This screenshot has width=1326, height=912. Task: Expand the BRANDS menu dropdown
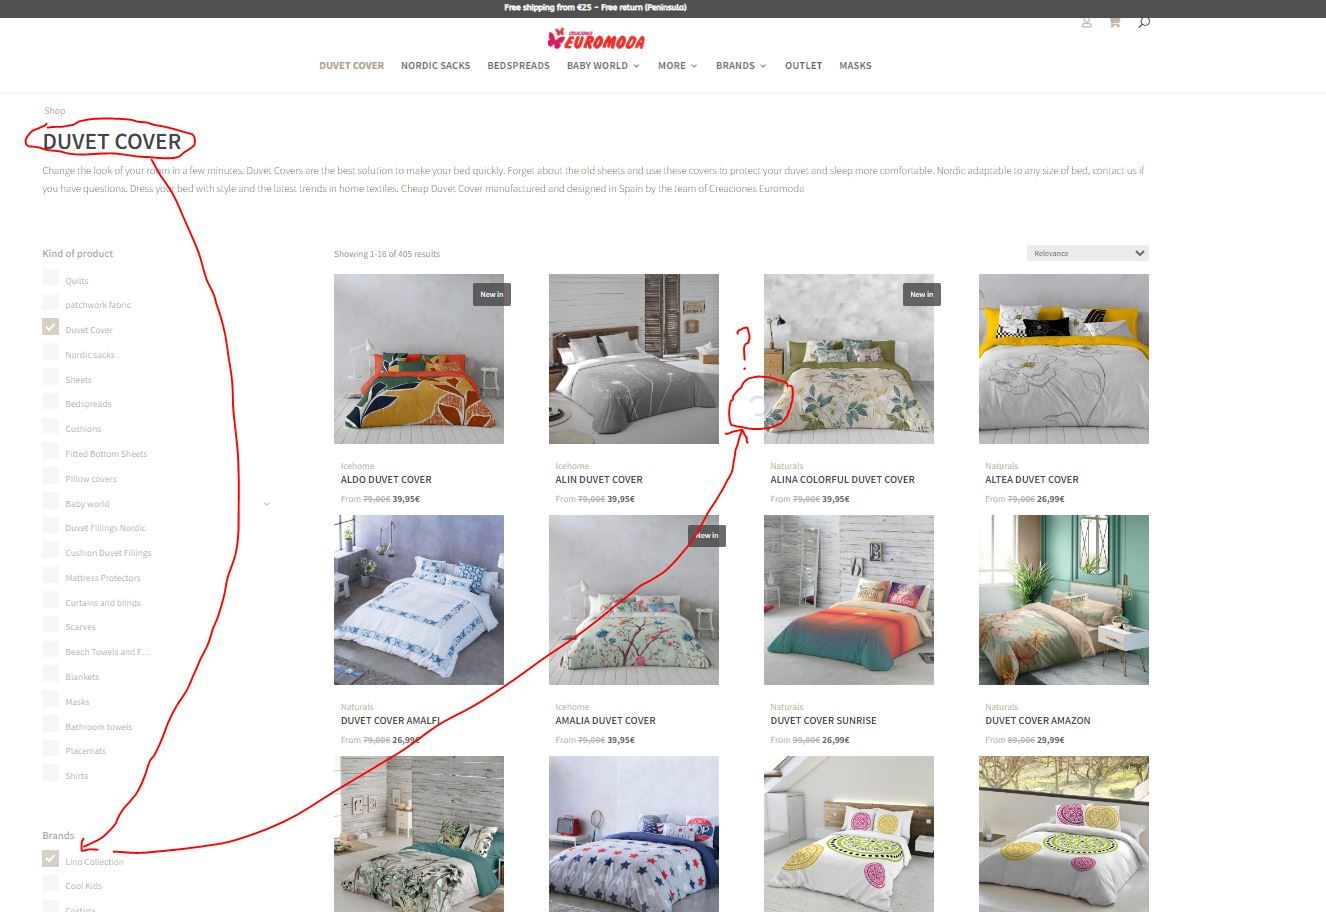pyautogui.click(x=741, y=66)
